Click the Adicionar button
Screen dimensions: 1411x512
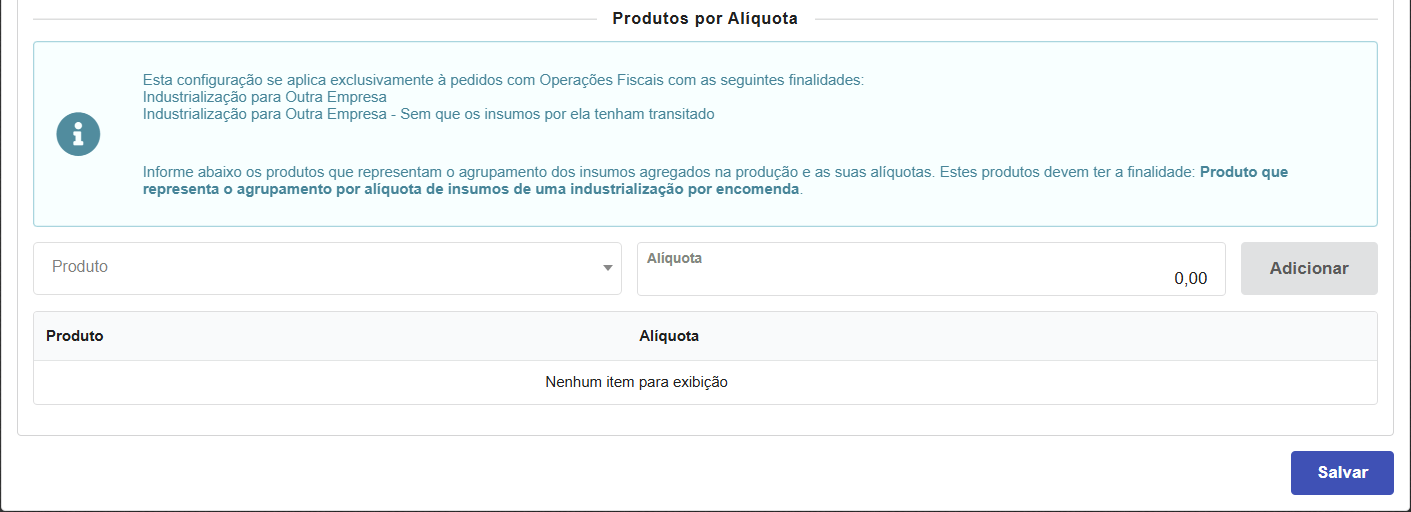click(x=1308, y=268)
